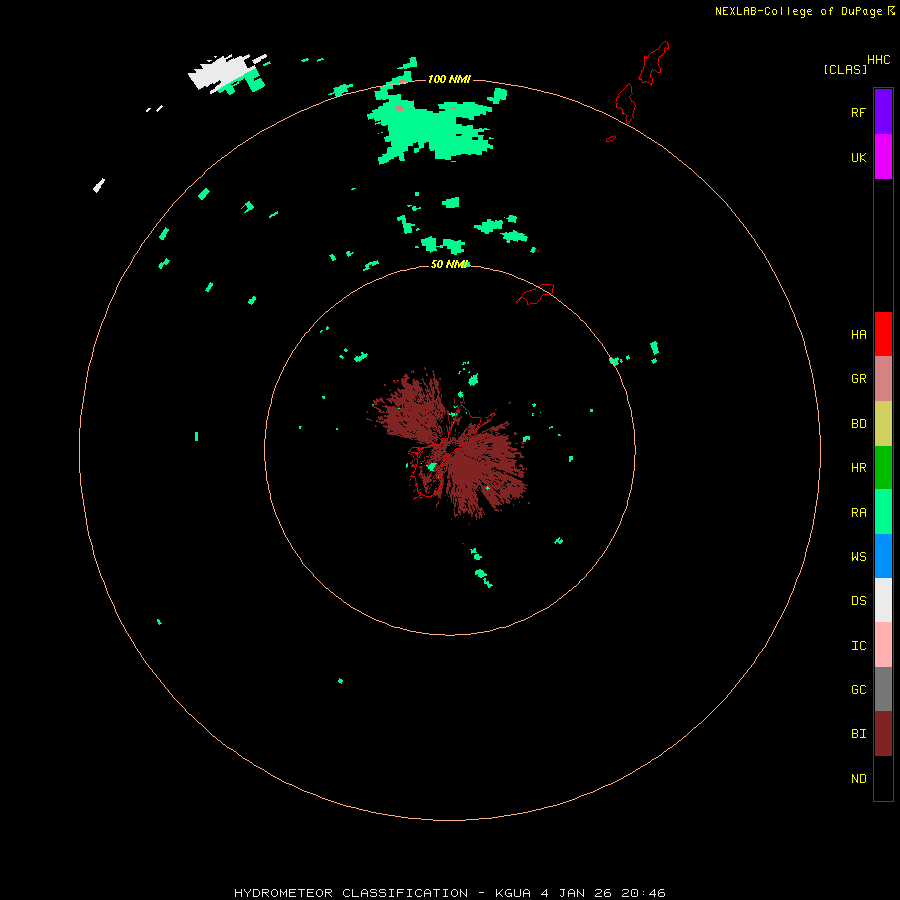900x900 pixels.
Task: Click the GC legend label
Action: (858, 690)
